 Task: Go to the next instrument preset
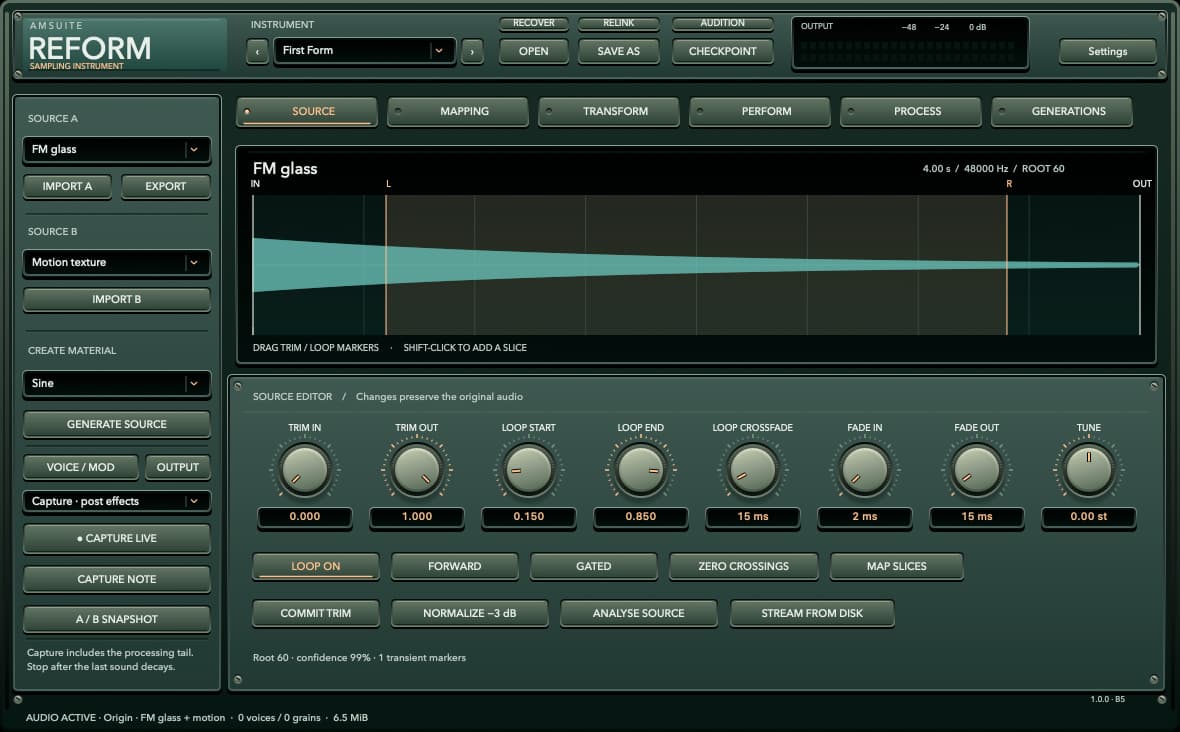pyautogui.click(x=472, y=51)
